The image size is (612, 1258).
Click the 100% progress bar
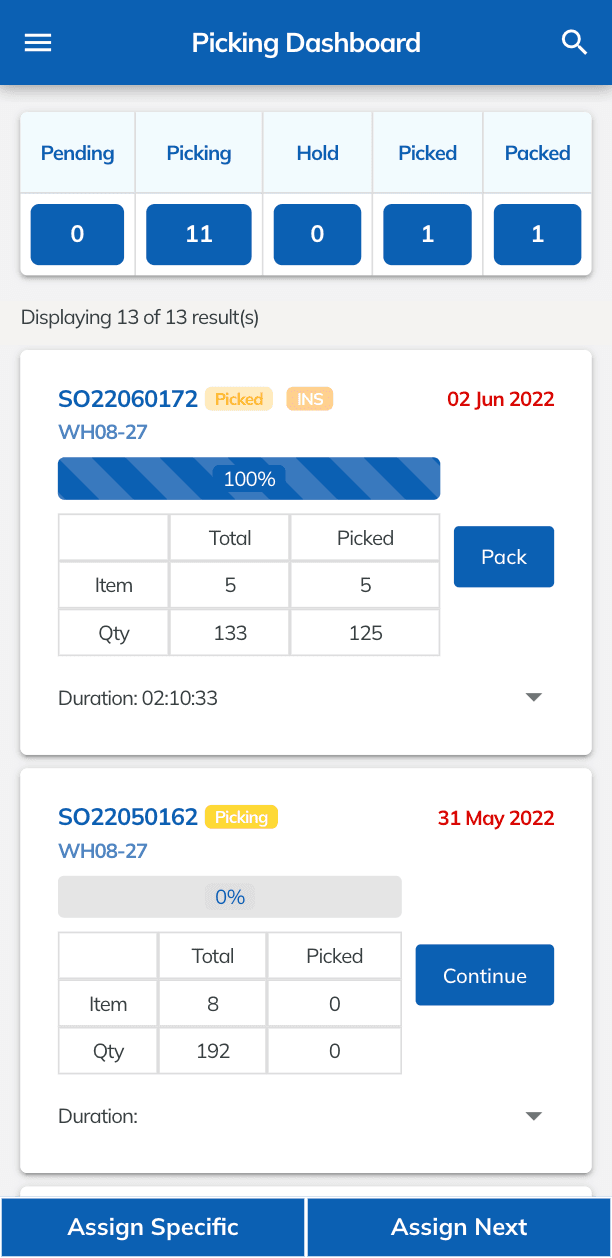pyautogui.click(x=249, y=479)
